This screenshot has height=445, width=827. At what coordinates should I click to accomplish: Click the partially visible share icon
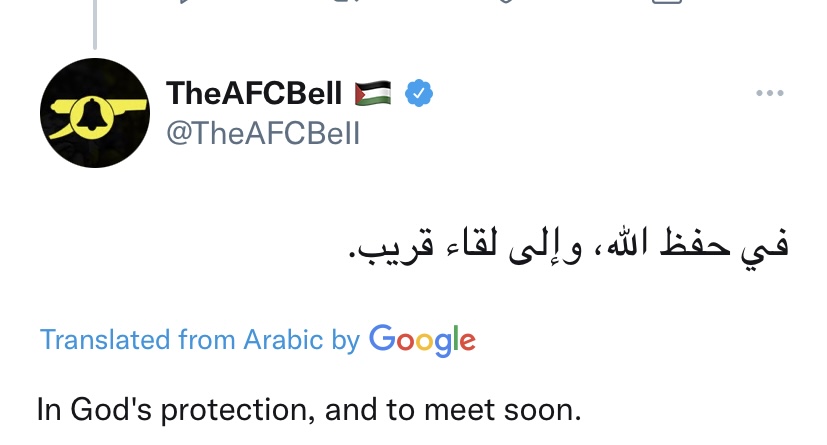tap(668, 2)
